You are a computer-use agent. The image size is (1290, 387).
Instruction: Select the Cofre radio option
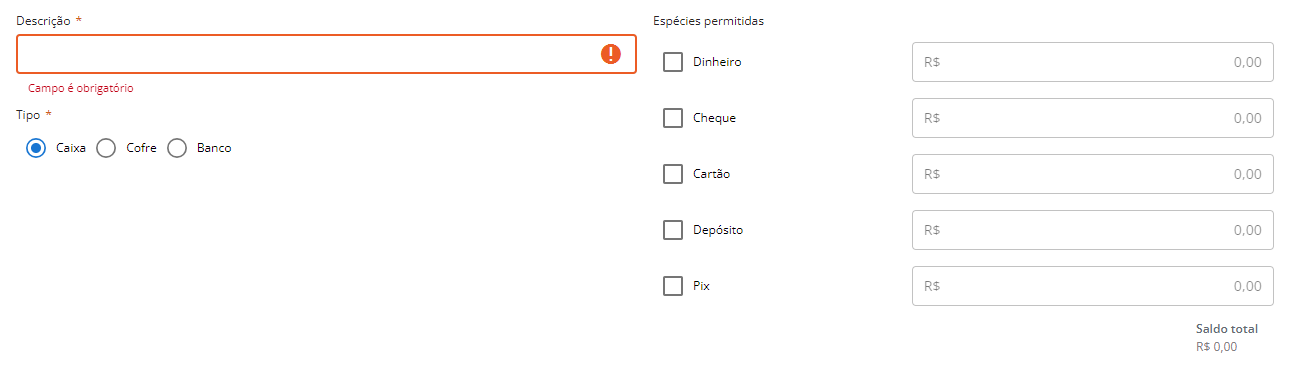pyautogui.click(x=107, y=148)
